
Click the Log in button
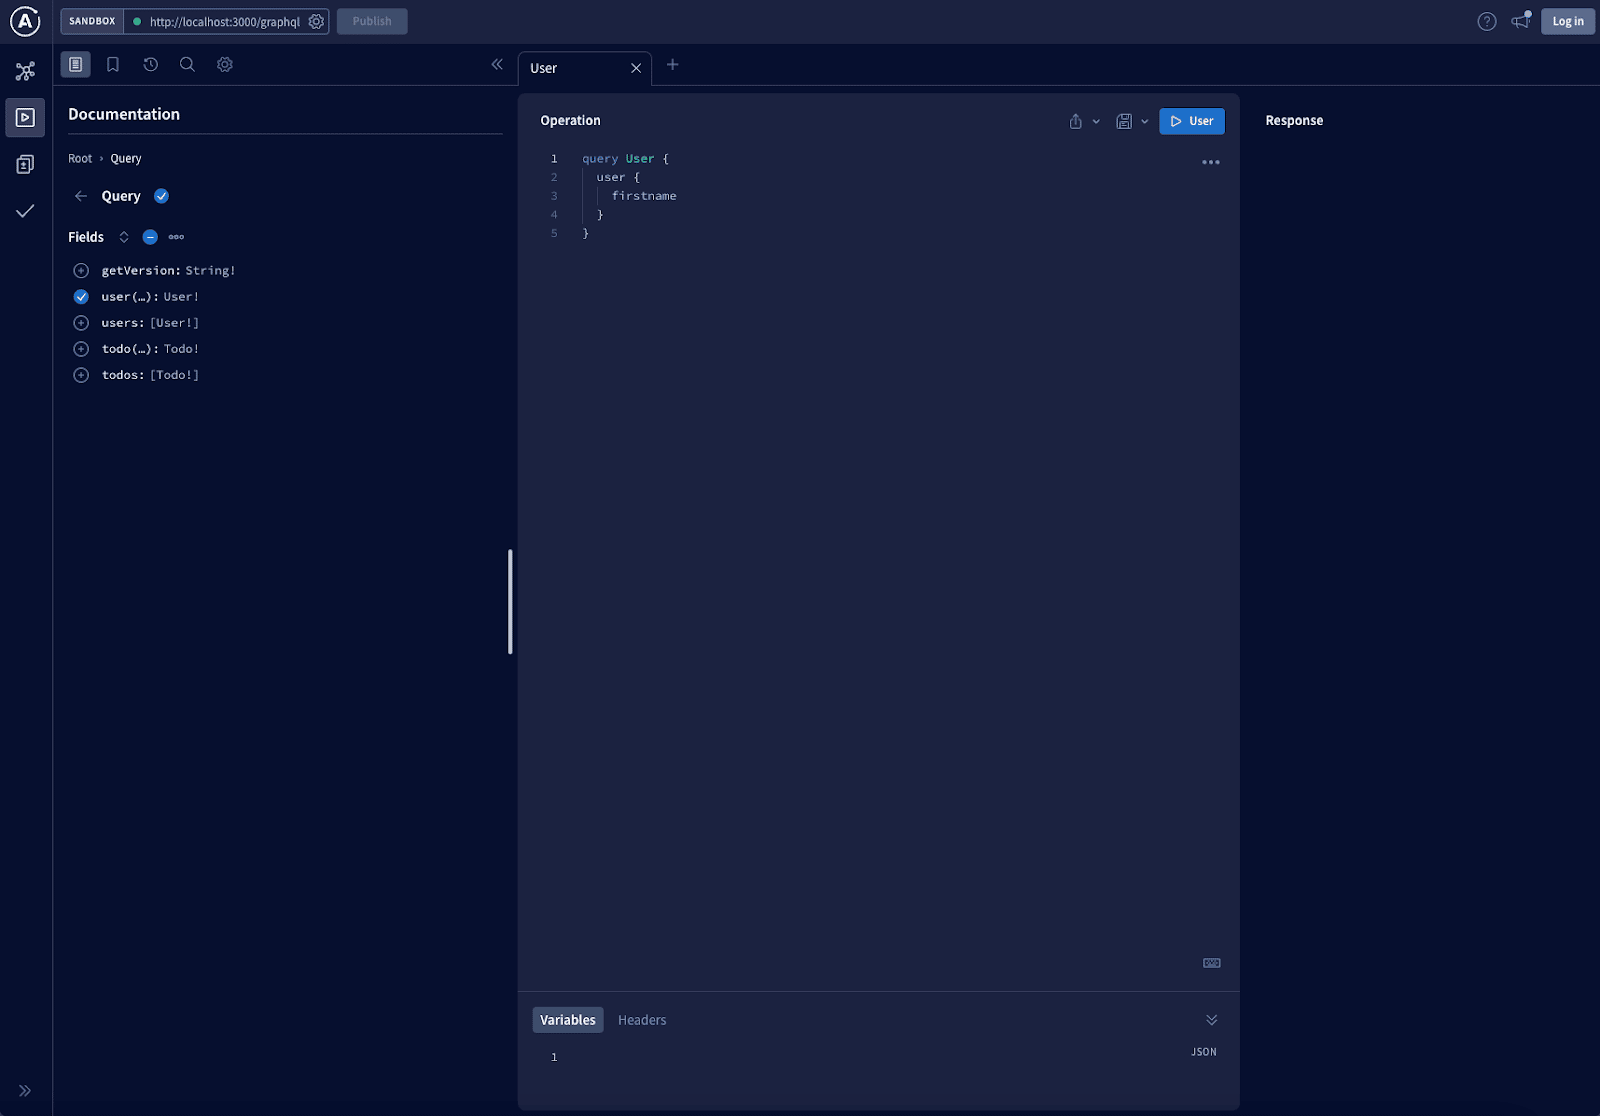(x=1567, y=20)
